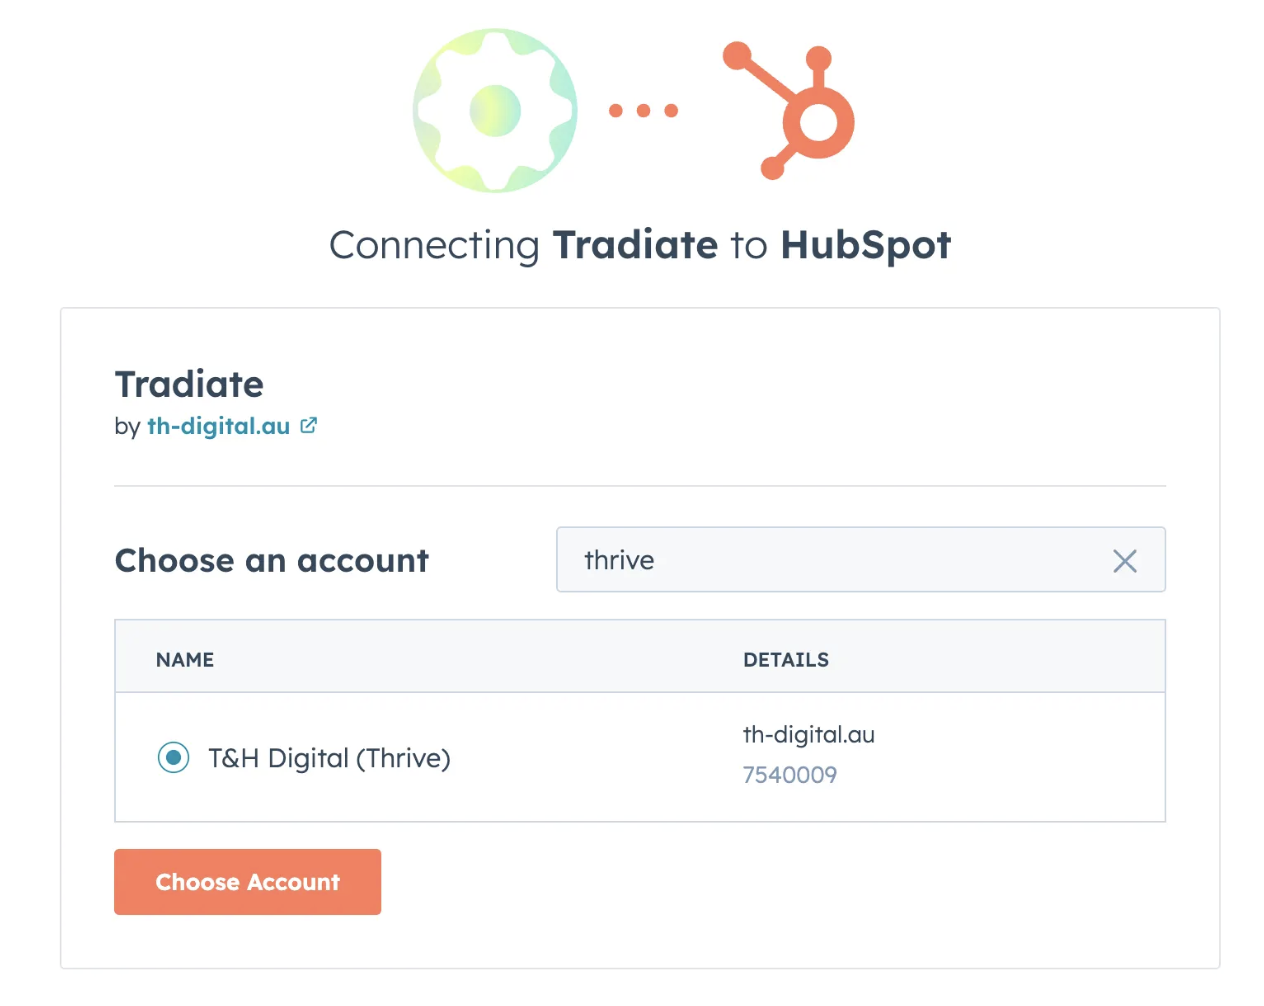
Task: Open the external link icon beside th-digital.au
Action: click(x=309, y=426)
